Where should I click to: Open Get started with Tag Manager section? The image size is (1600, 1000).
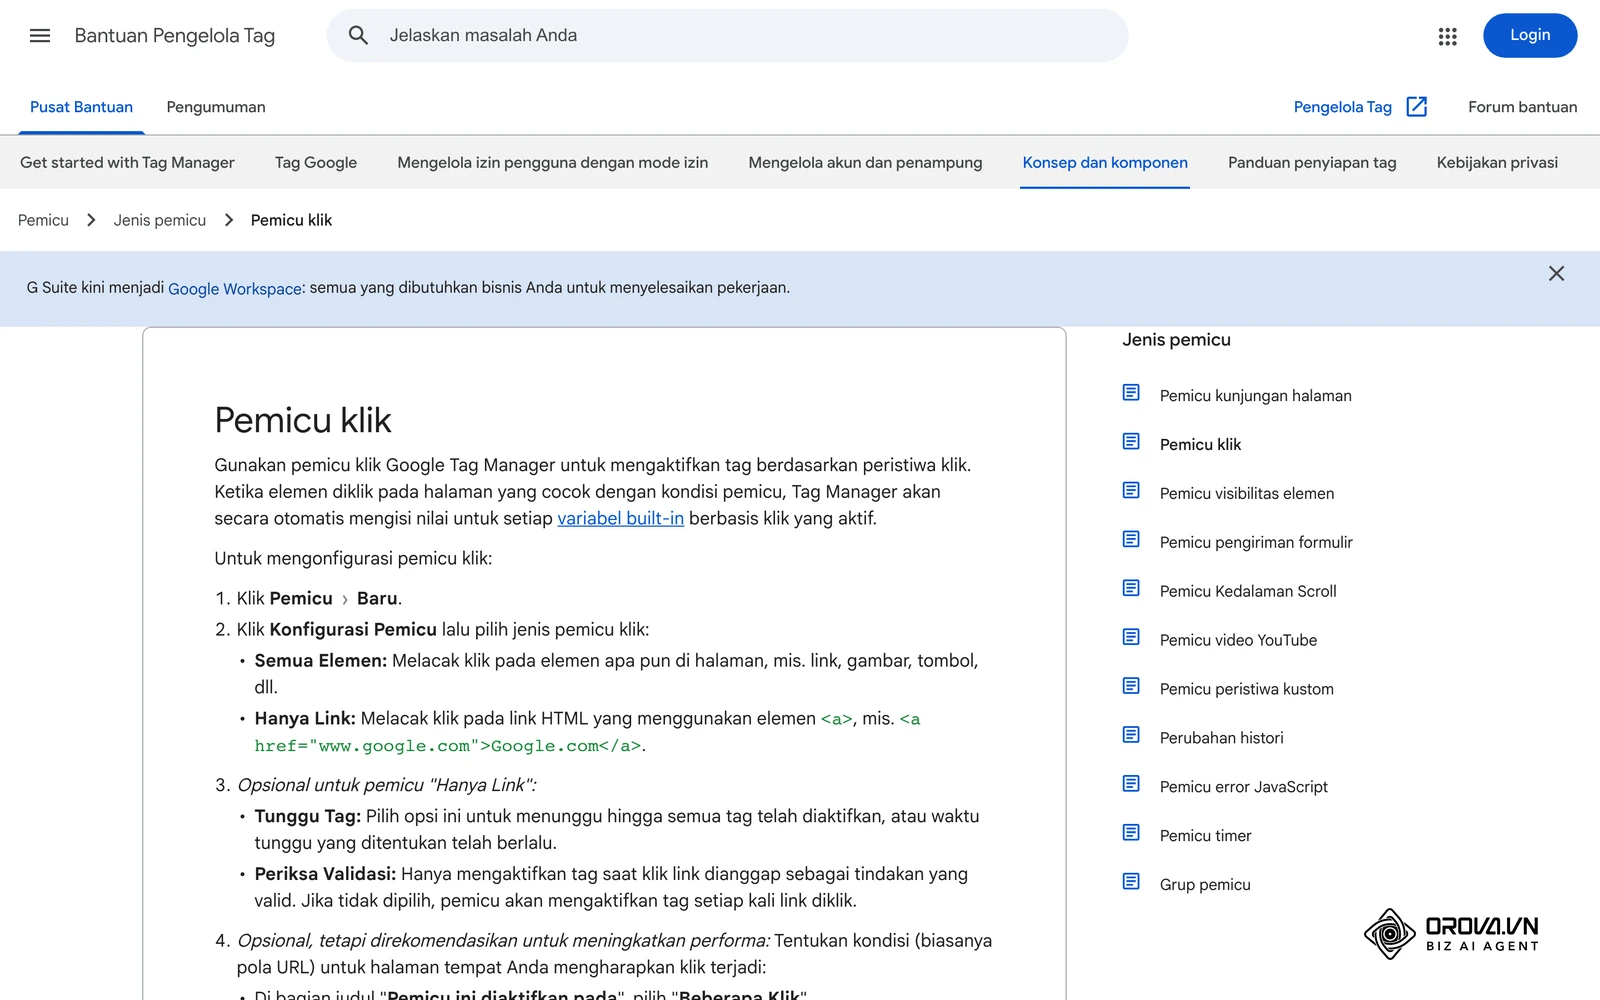point(127,162)
